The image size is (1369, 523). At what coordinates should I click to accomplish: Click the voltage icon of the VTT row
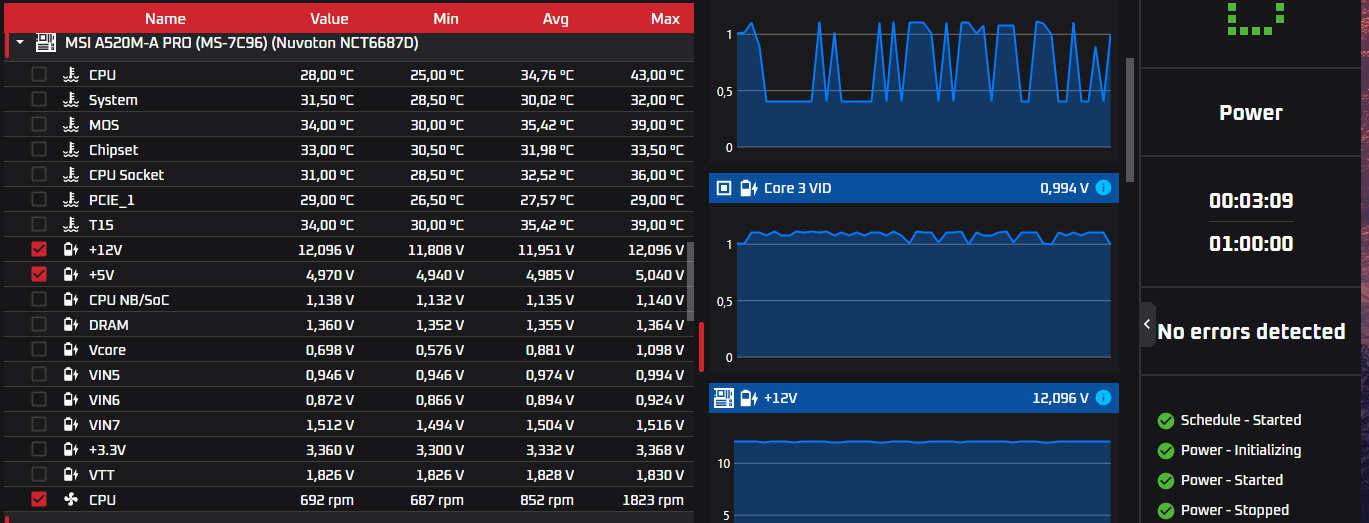coord(71,474)
